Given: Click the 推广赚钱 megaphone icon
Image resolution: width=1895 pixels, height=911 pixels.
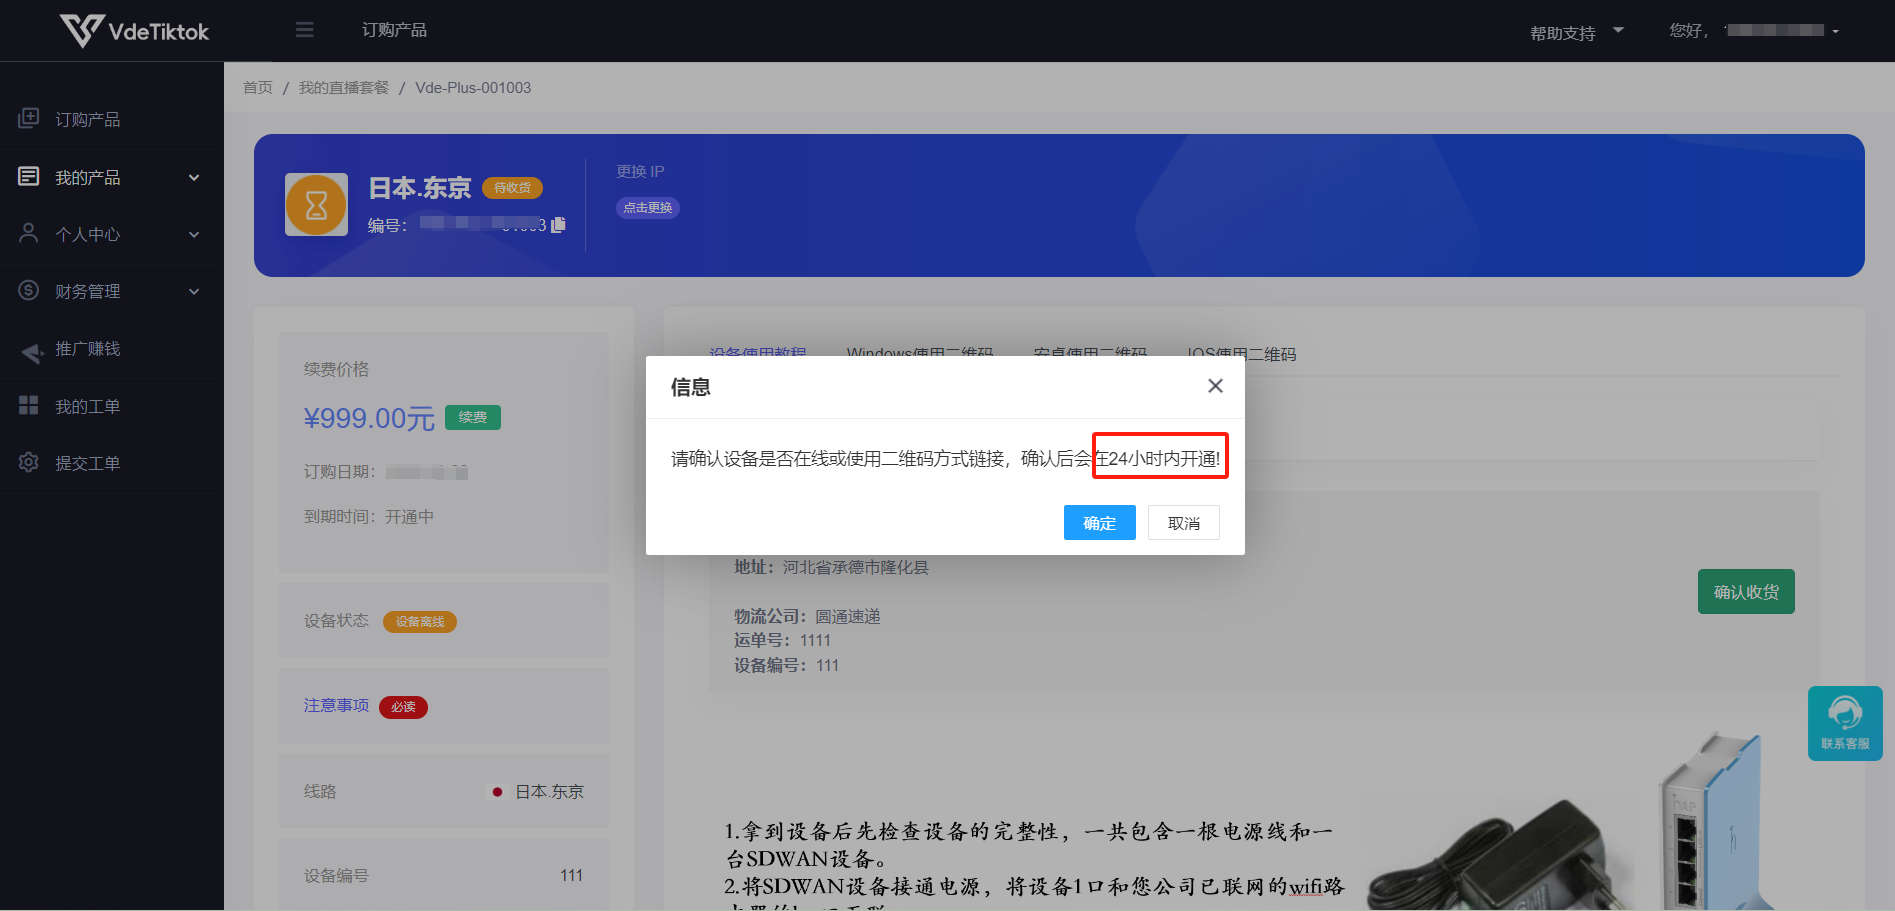Looking at the screenshot, I should tap(31, 350).
